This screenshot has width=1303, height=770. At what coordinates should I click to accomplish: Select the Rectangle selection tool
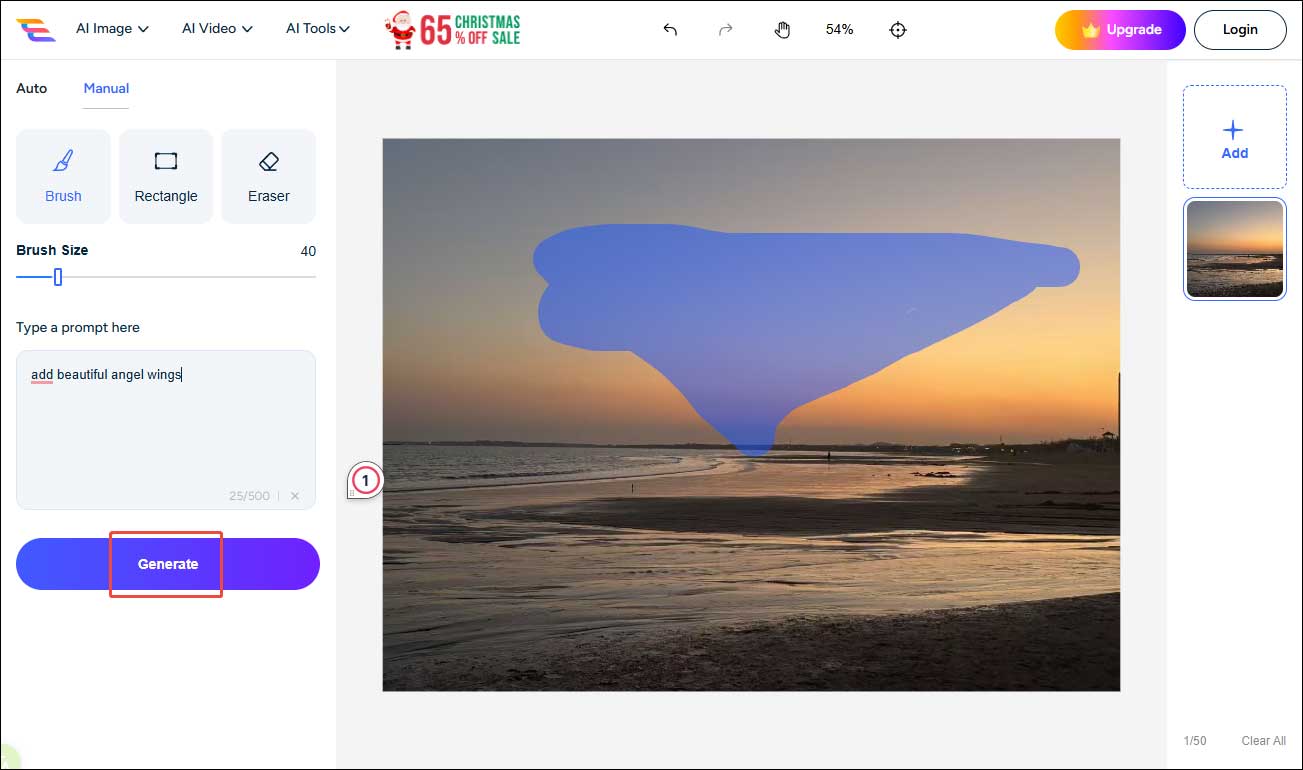[x=166, y=176]
